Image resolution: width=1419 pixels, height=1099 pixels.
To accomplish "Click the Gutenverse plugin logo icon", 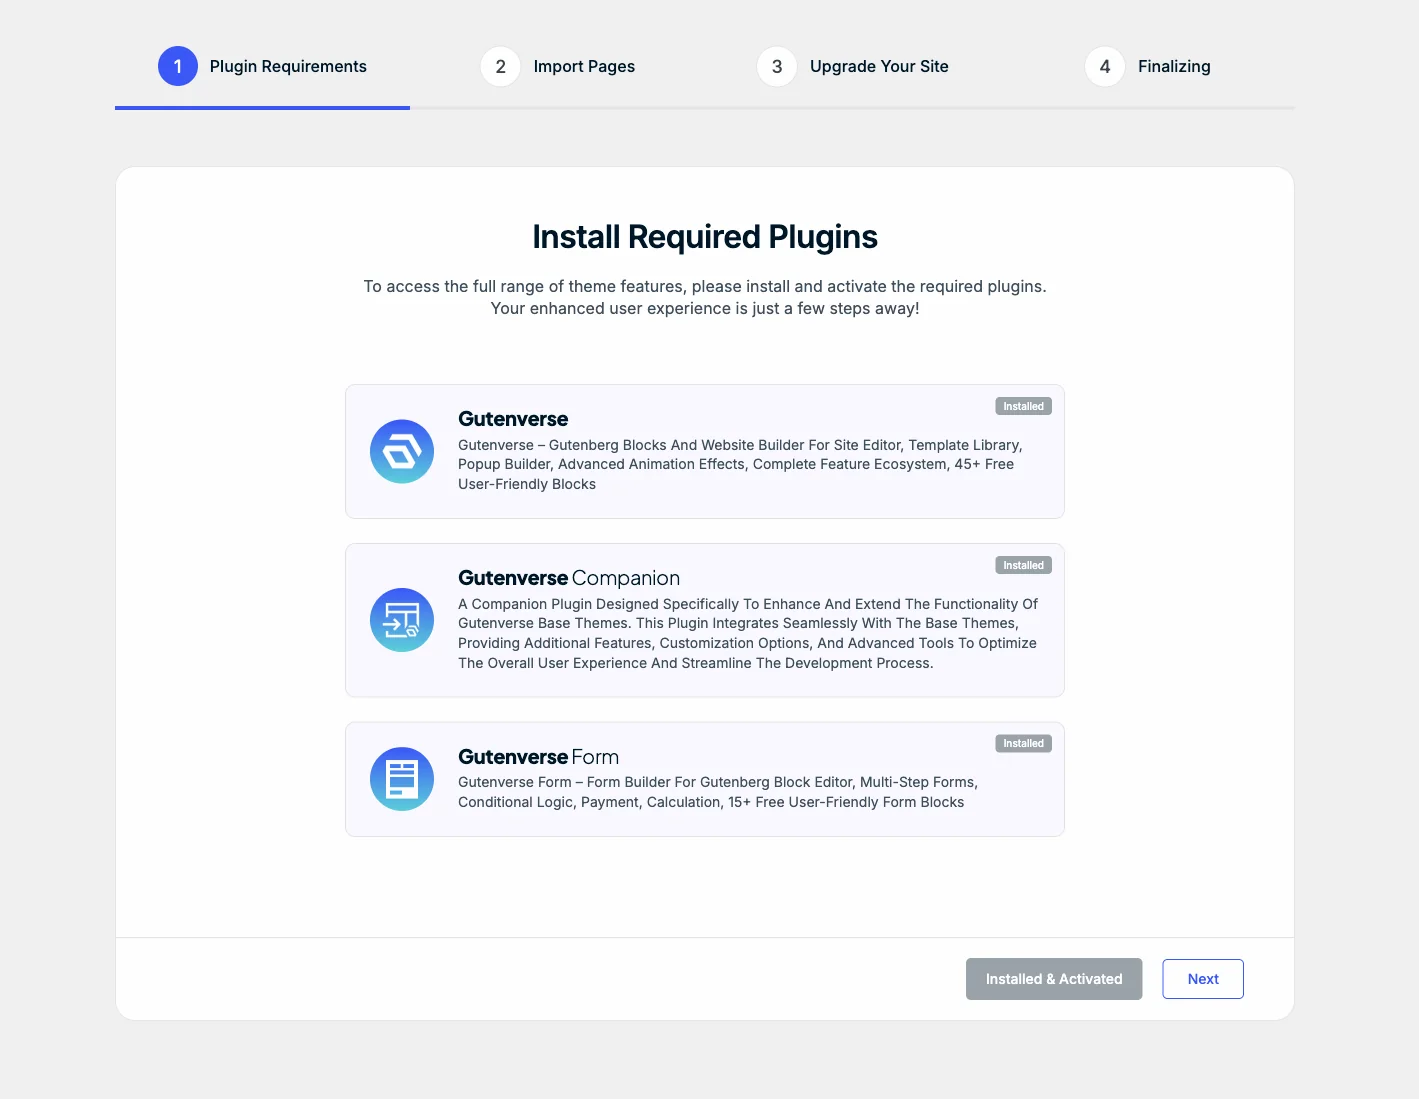I will pos(402,451).
